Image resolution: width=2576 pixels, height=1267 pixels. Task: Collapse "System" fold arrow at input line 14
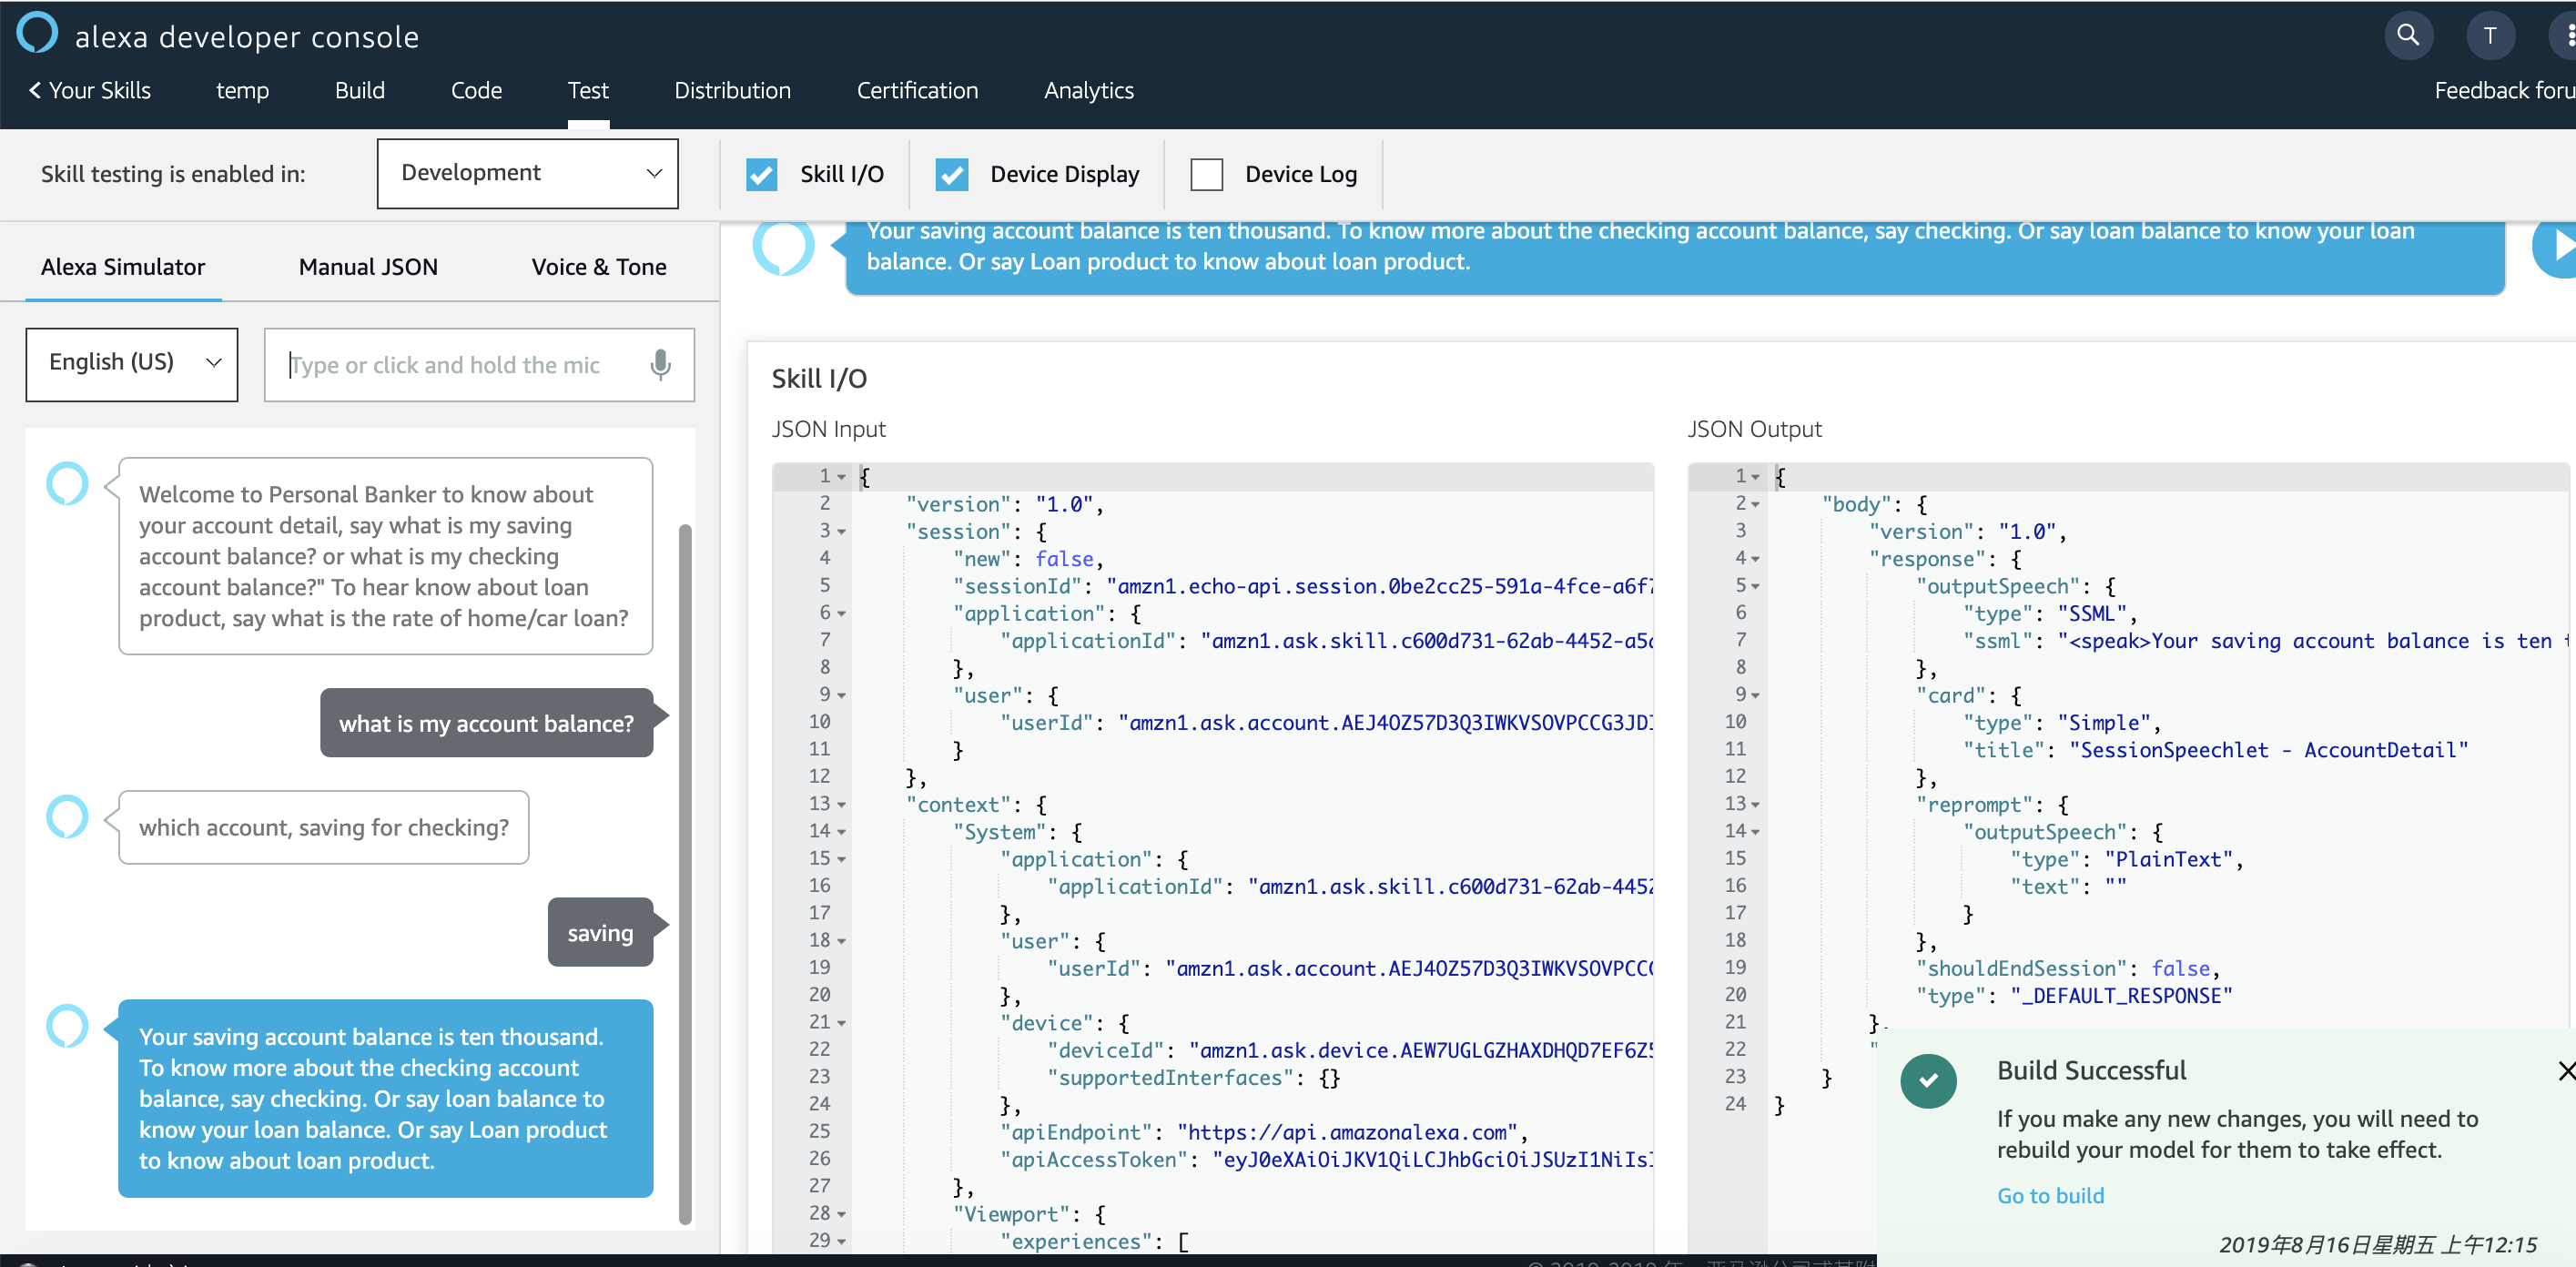(842, 832)
